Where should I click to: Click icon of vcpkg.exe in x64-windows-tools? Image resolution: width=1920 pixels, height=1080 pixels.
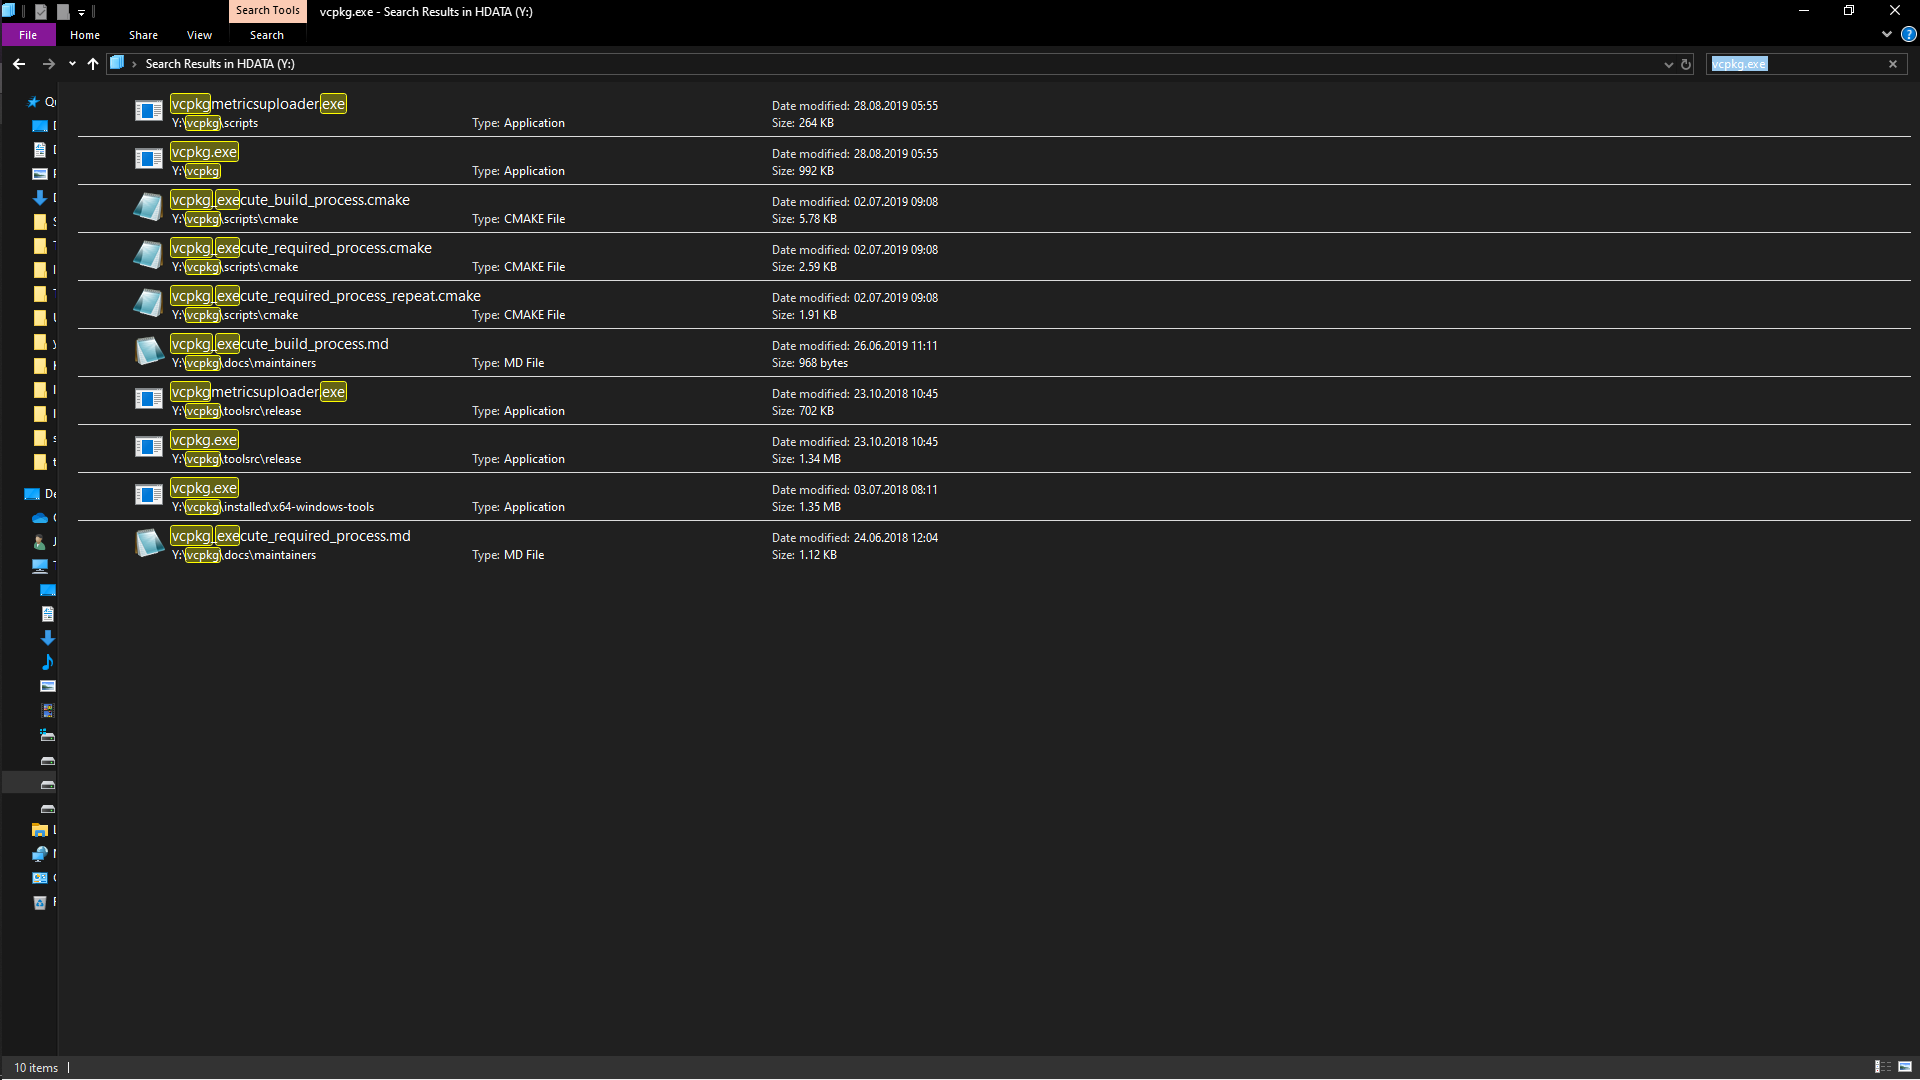148,495
